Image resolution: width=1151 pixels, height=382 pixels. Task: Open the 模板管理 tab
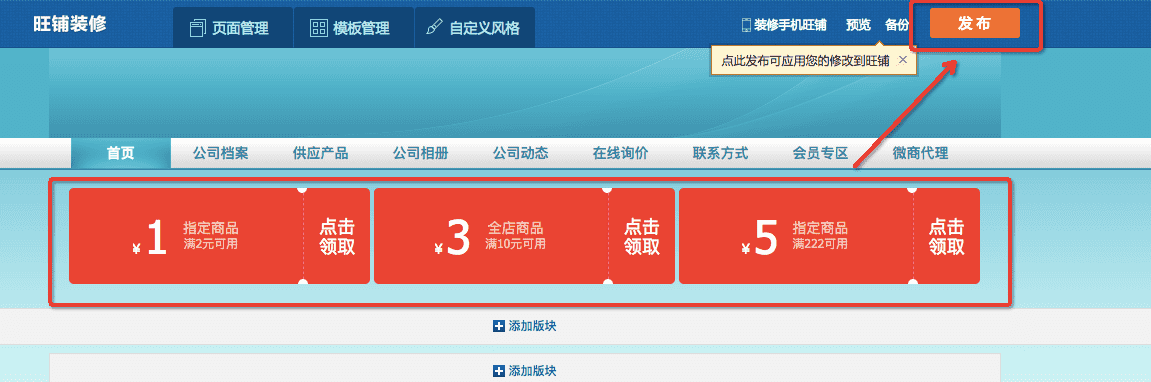(x=353, y=28)
